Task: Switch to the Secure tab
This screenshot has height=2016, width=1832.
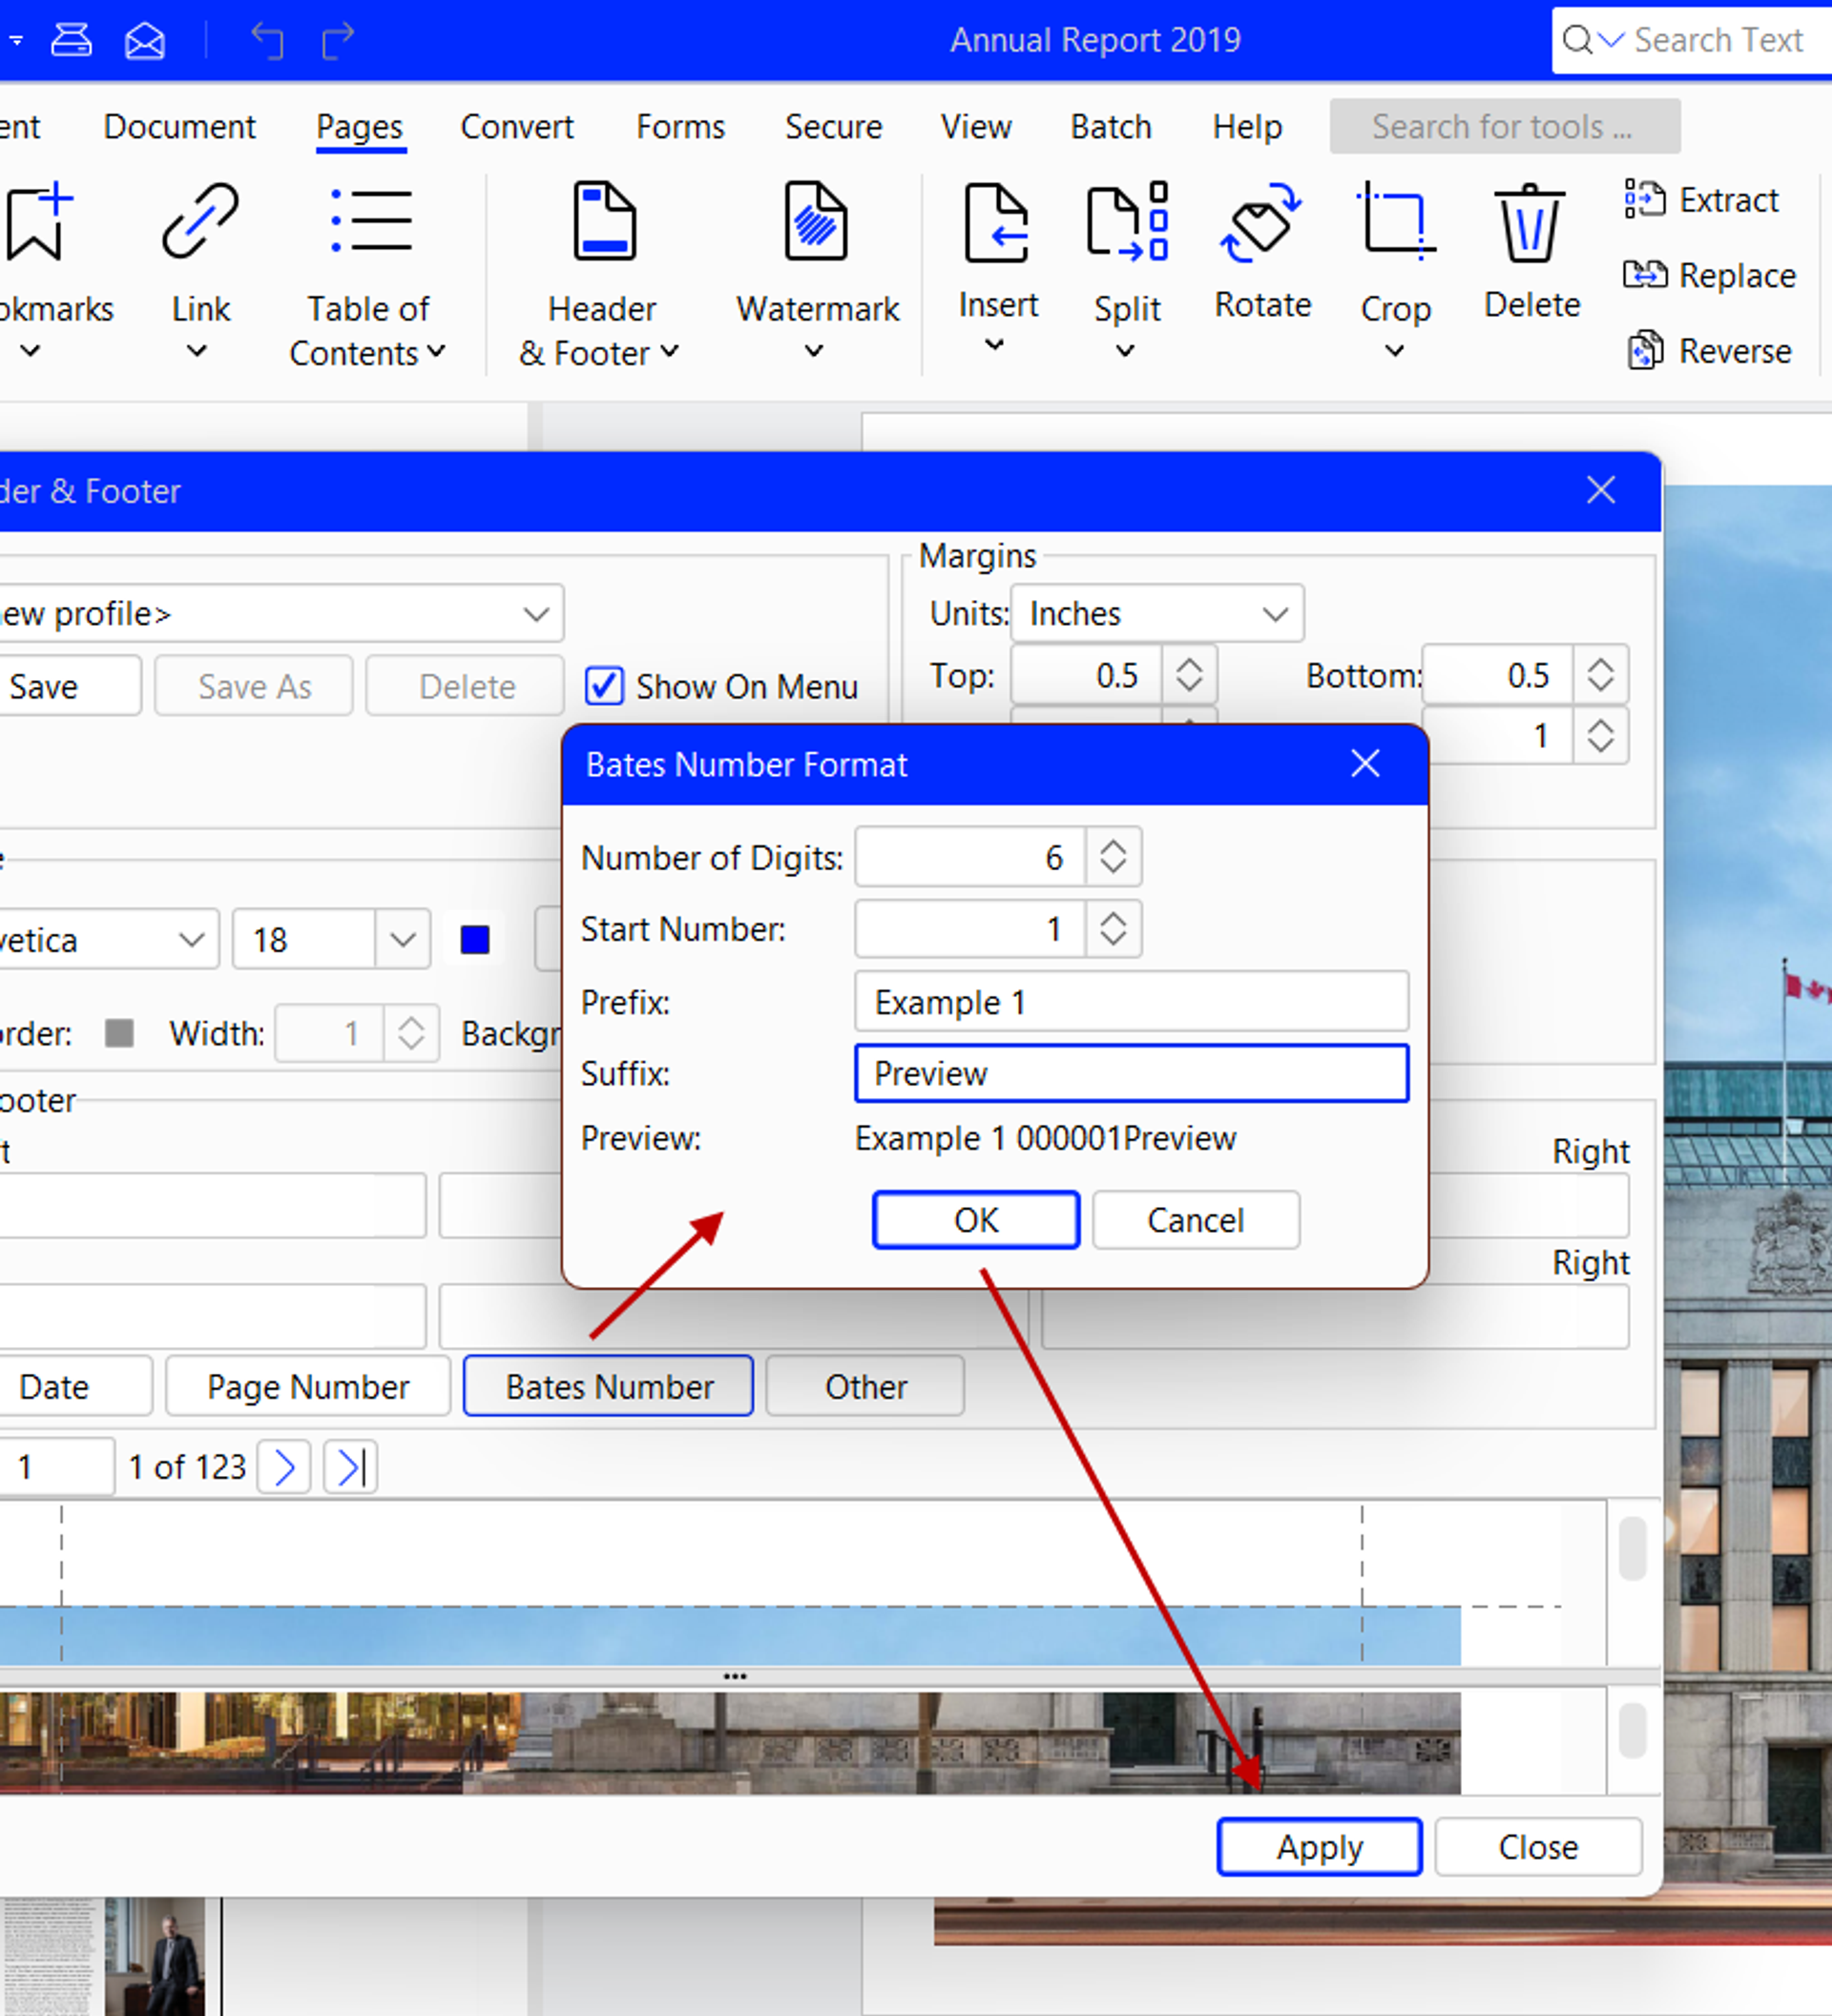Action: coord(833,127)
